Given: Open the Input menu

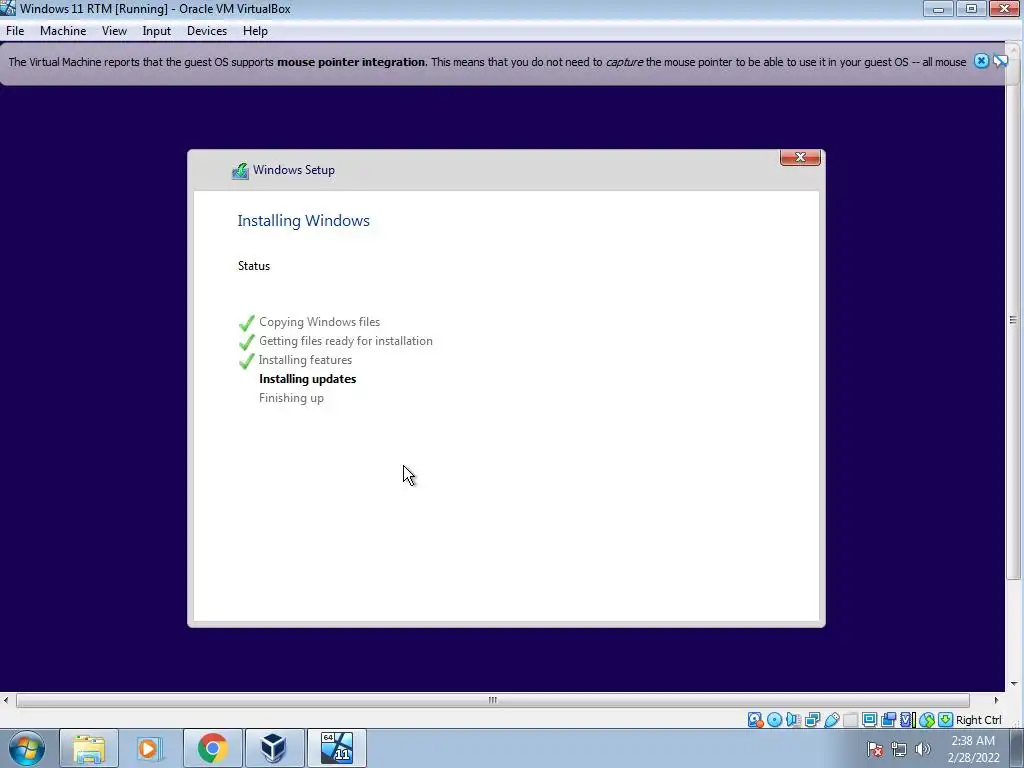Looking at the screenshot, I should click(157, 31).
